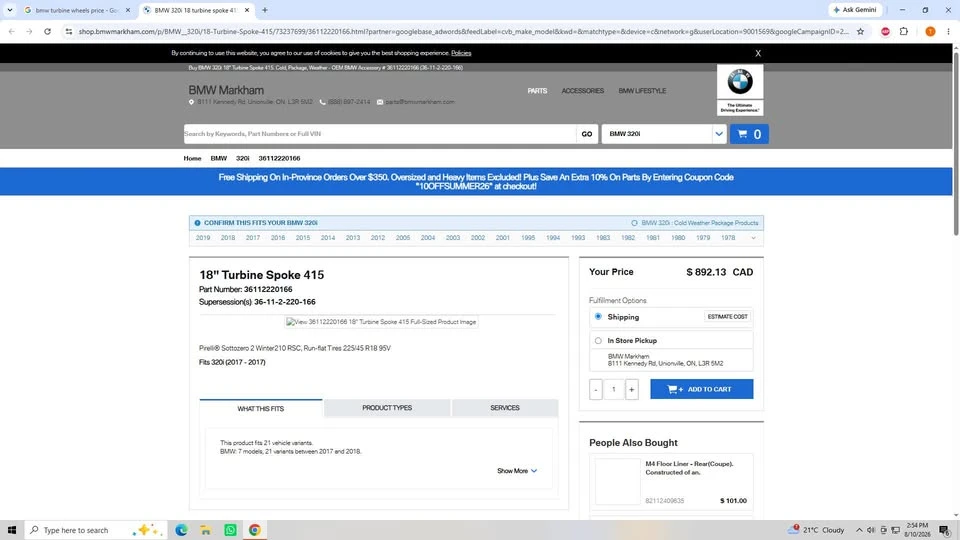Decrease quantity with the minus button

click(x=596, y=389)
